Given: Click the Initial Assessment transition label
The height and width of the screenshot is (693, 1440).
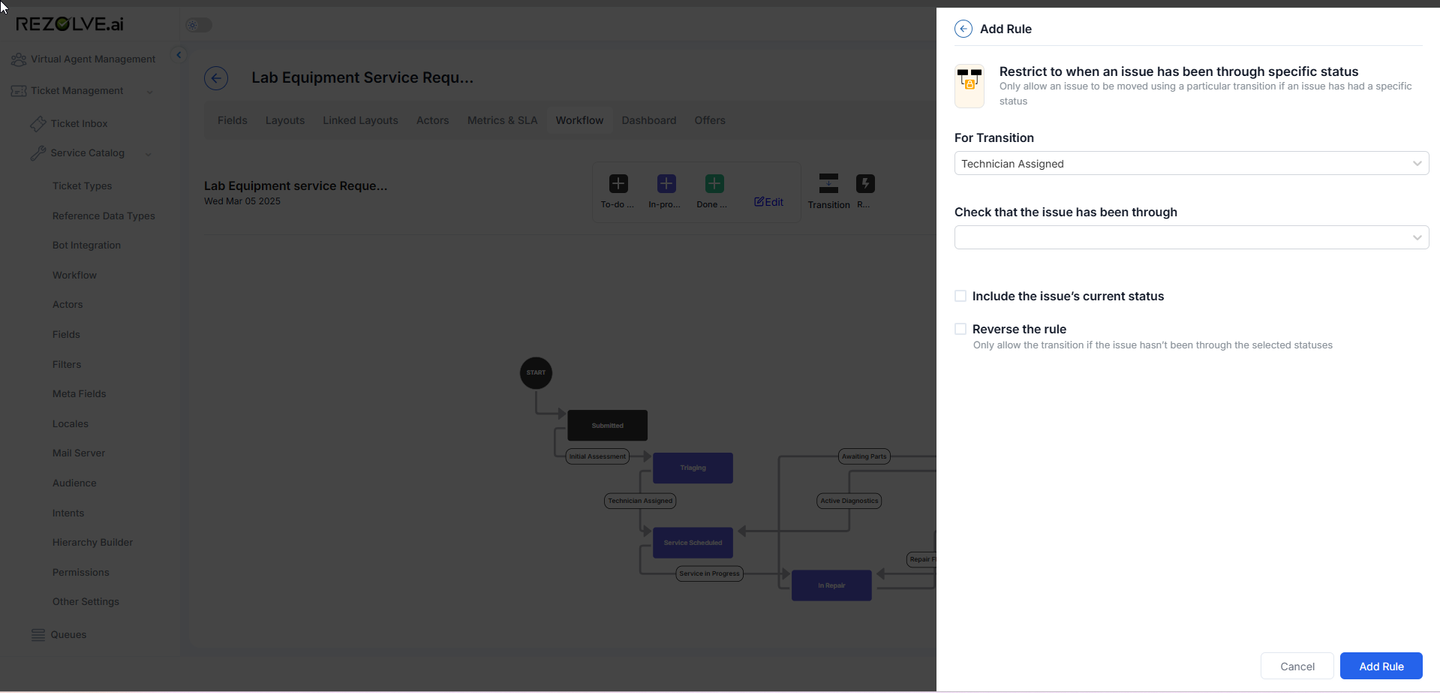Looking at the screenshot, I should pos(597,456).
